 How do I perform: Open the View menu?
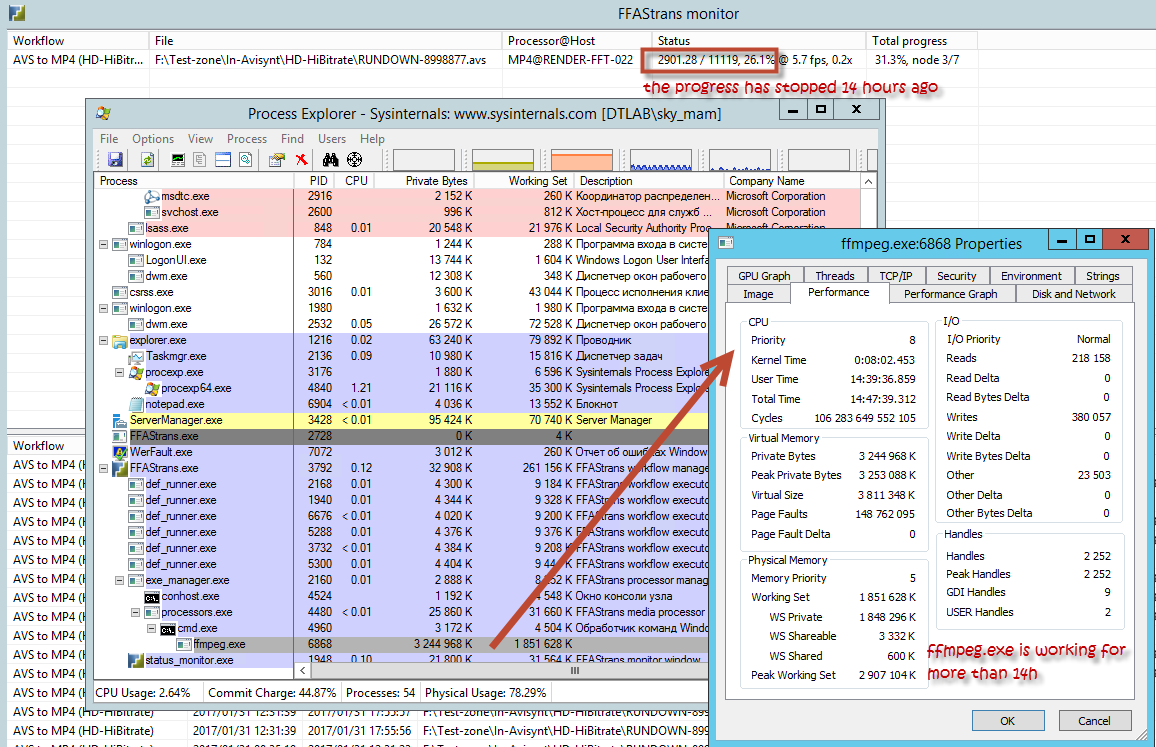[x=201, y=139]
